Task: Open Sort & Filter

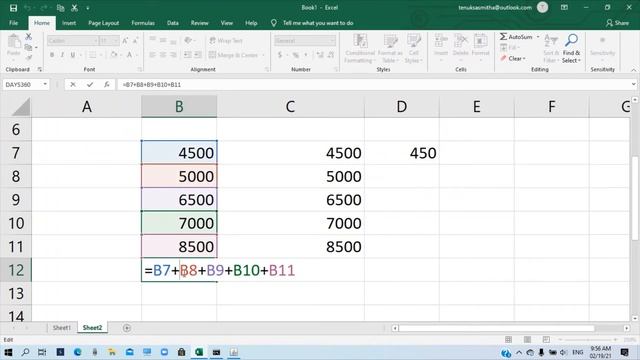Action: [551, 49]
